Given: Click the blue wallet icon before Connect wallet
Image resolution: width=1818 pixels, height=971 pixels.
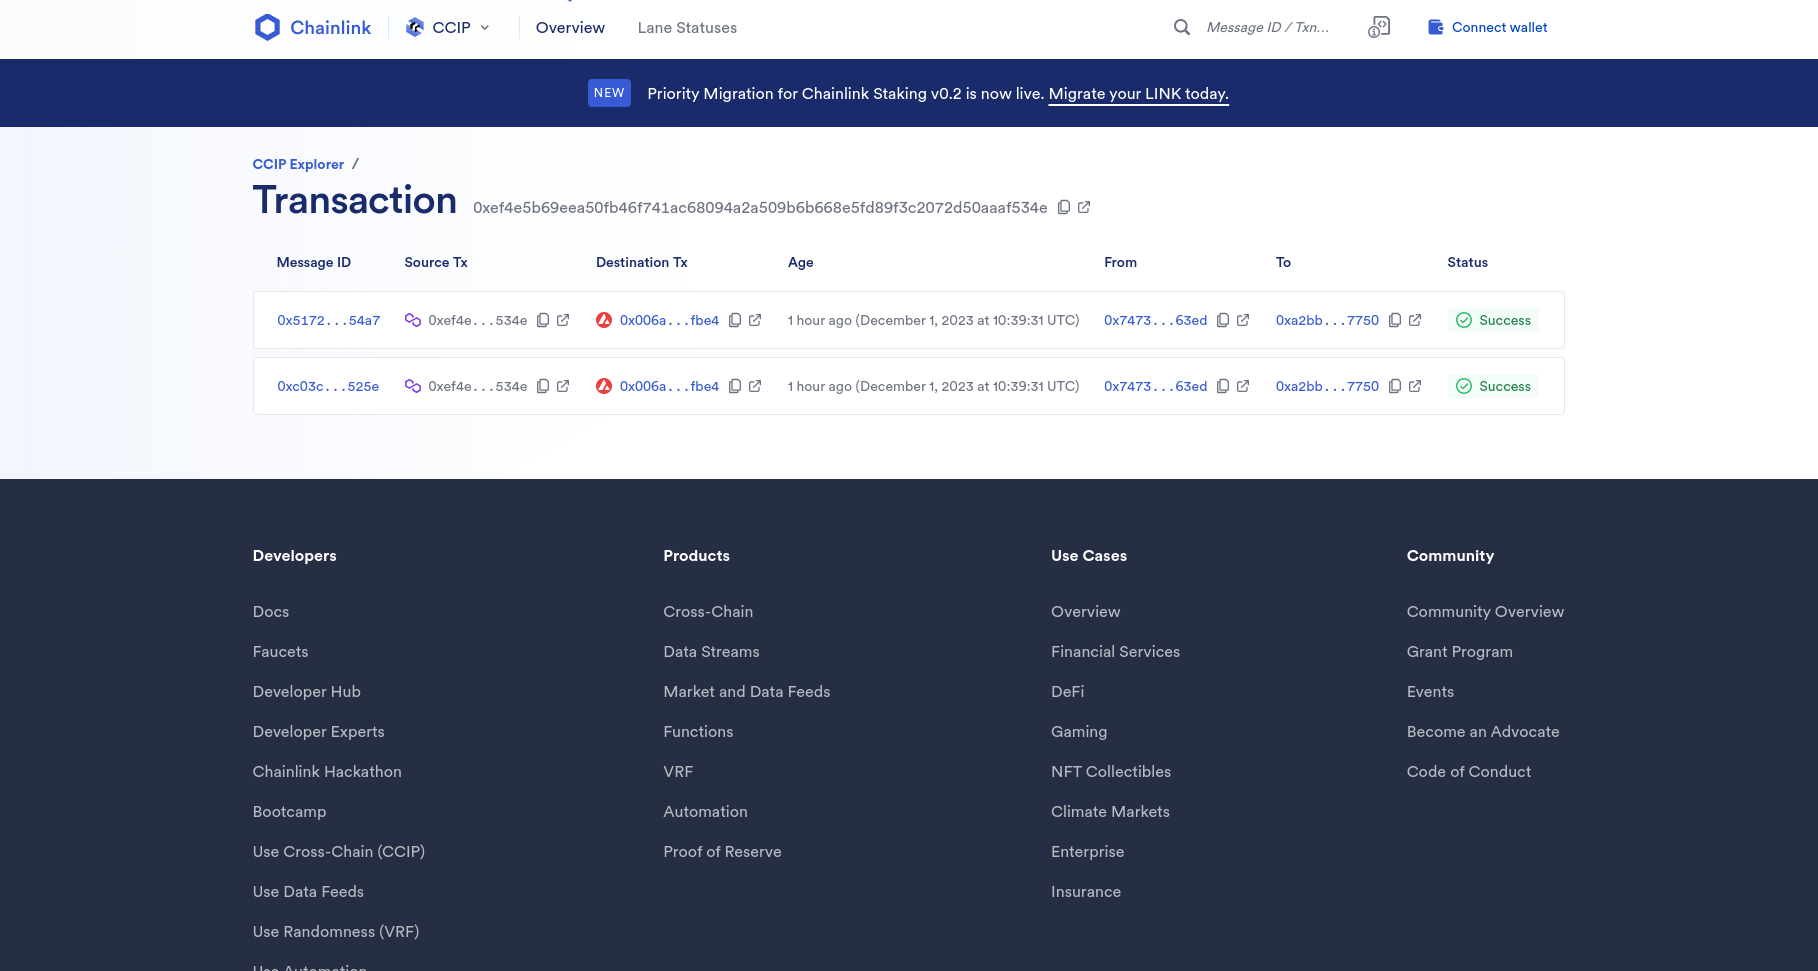Looking at the screenshot, I should [x=1437, y=27].
